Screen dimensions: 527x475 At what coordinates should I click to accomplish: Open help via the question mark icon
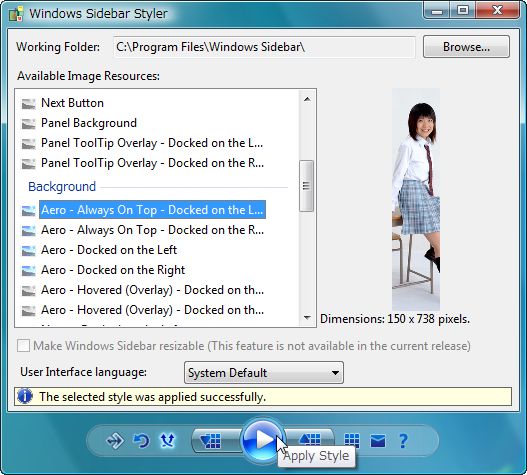403,440
